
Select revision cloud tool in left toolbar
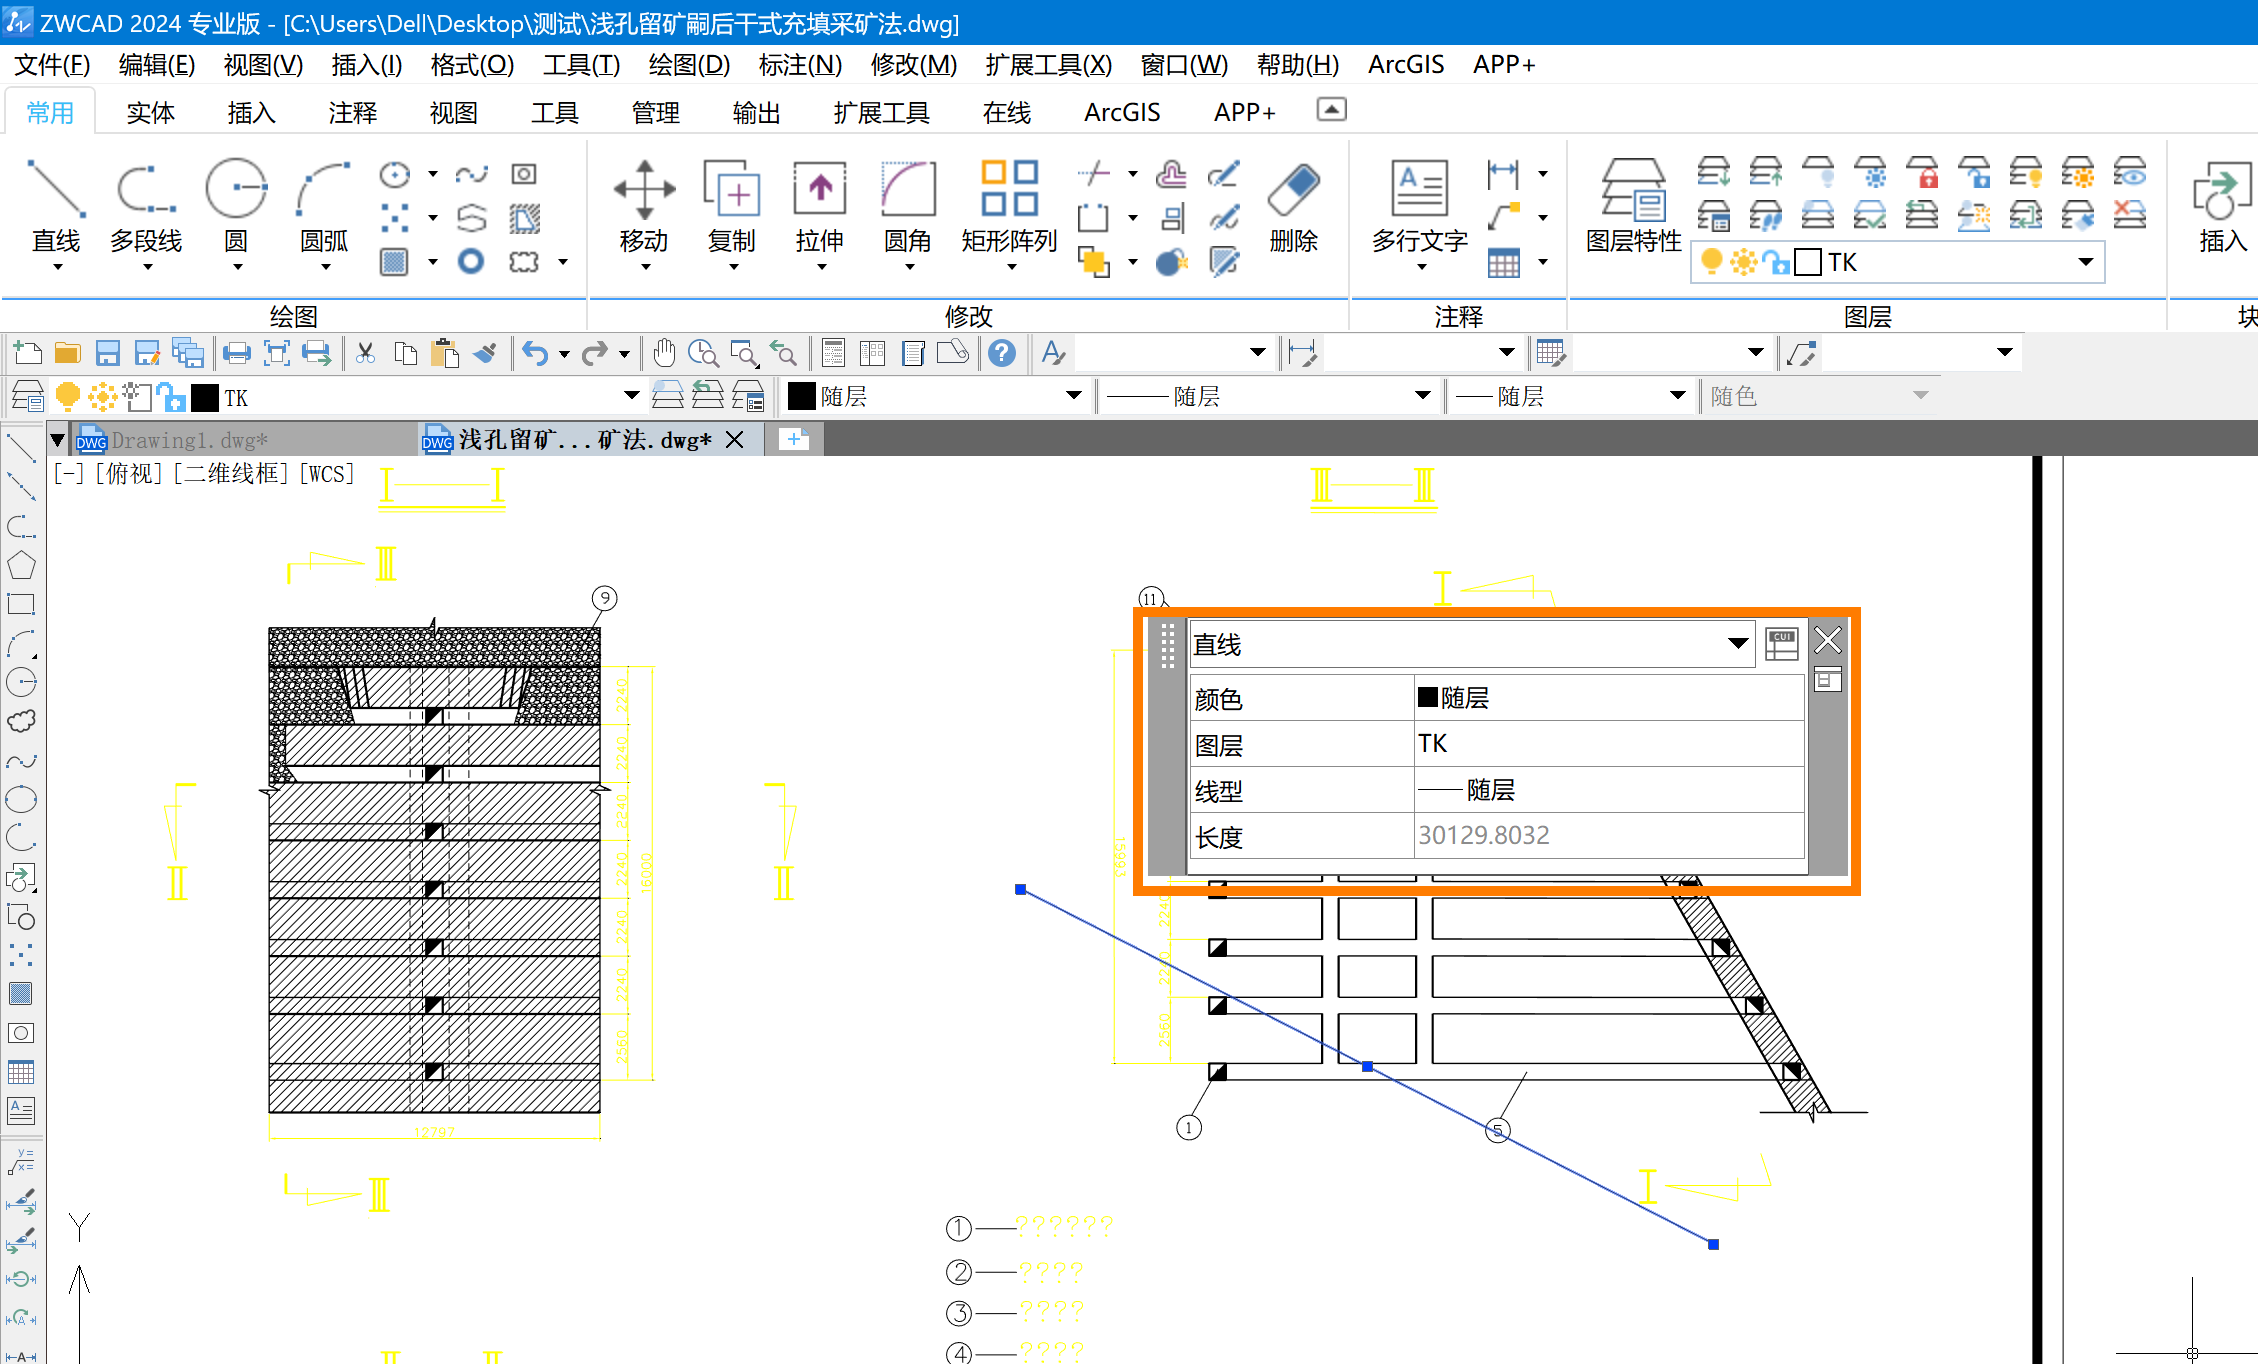21,721
